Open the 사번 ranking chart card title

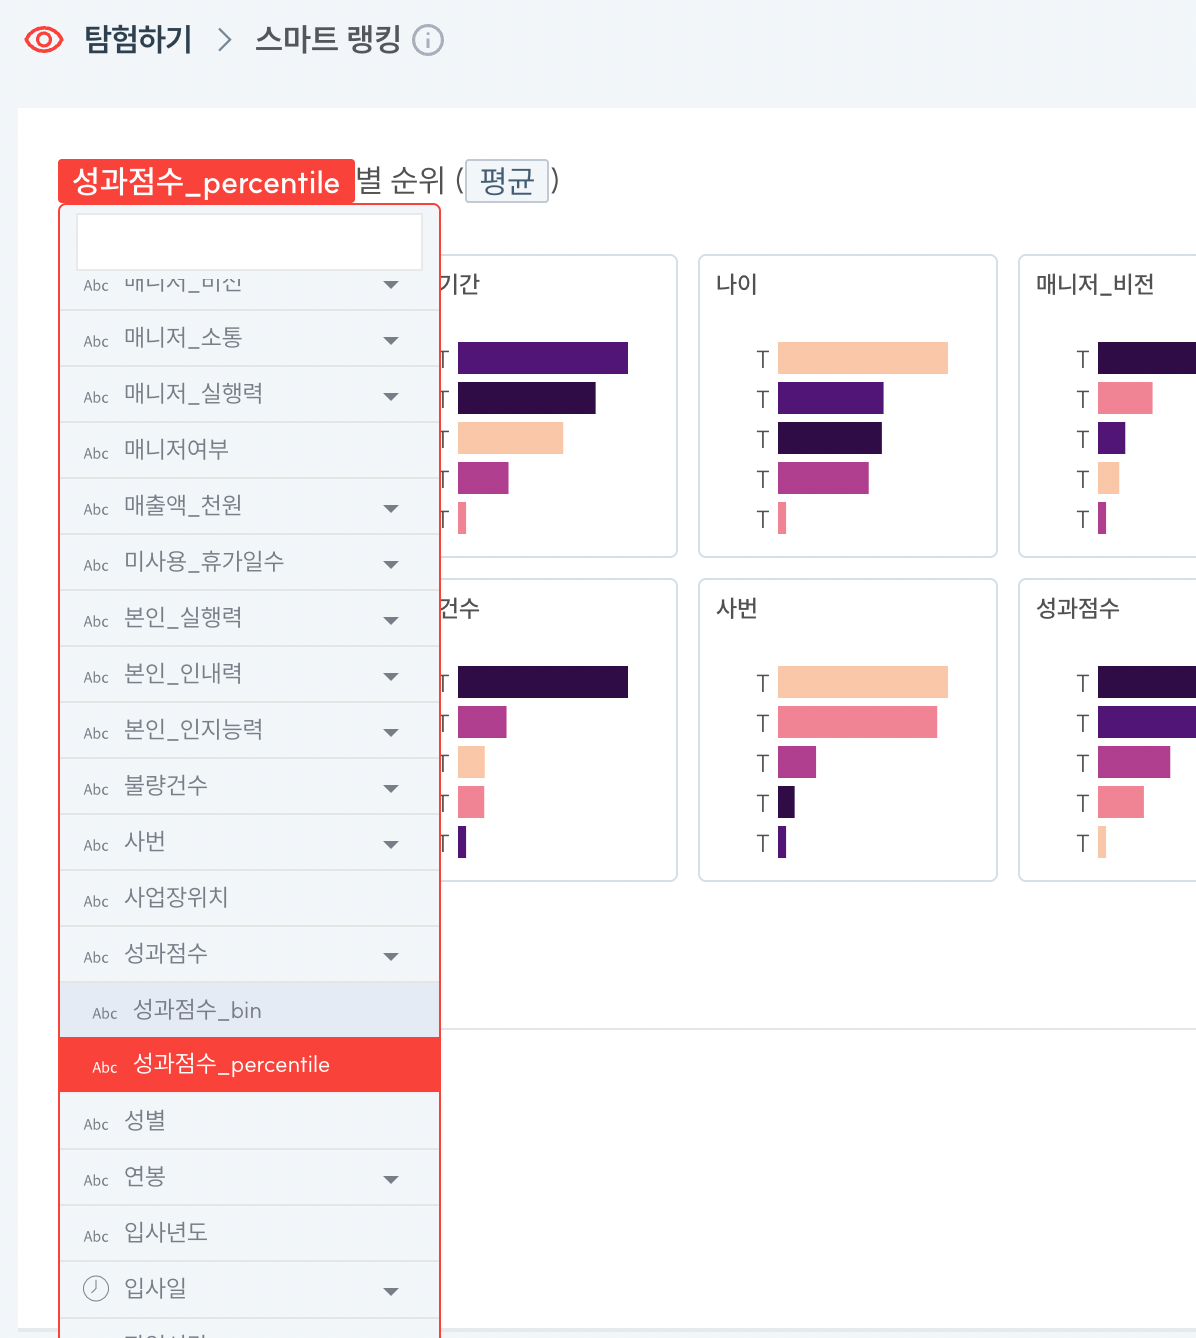(737, 608)
